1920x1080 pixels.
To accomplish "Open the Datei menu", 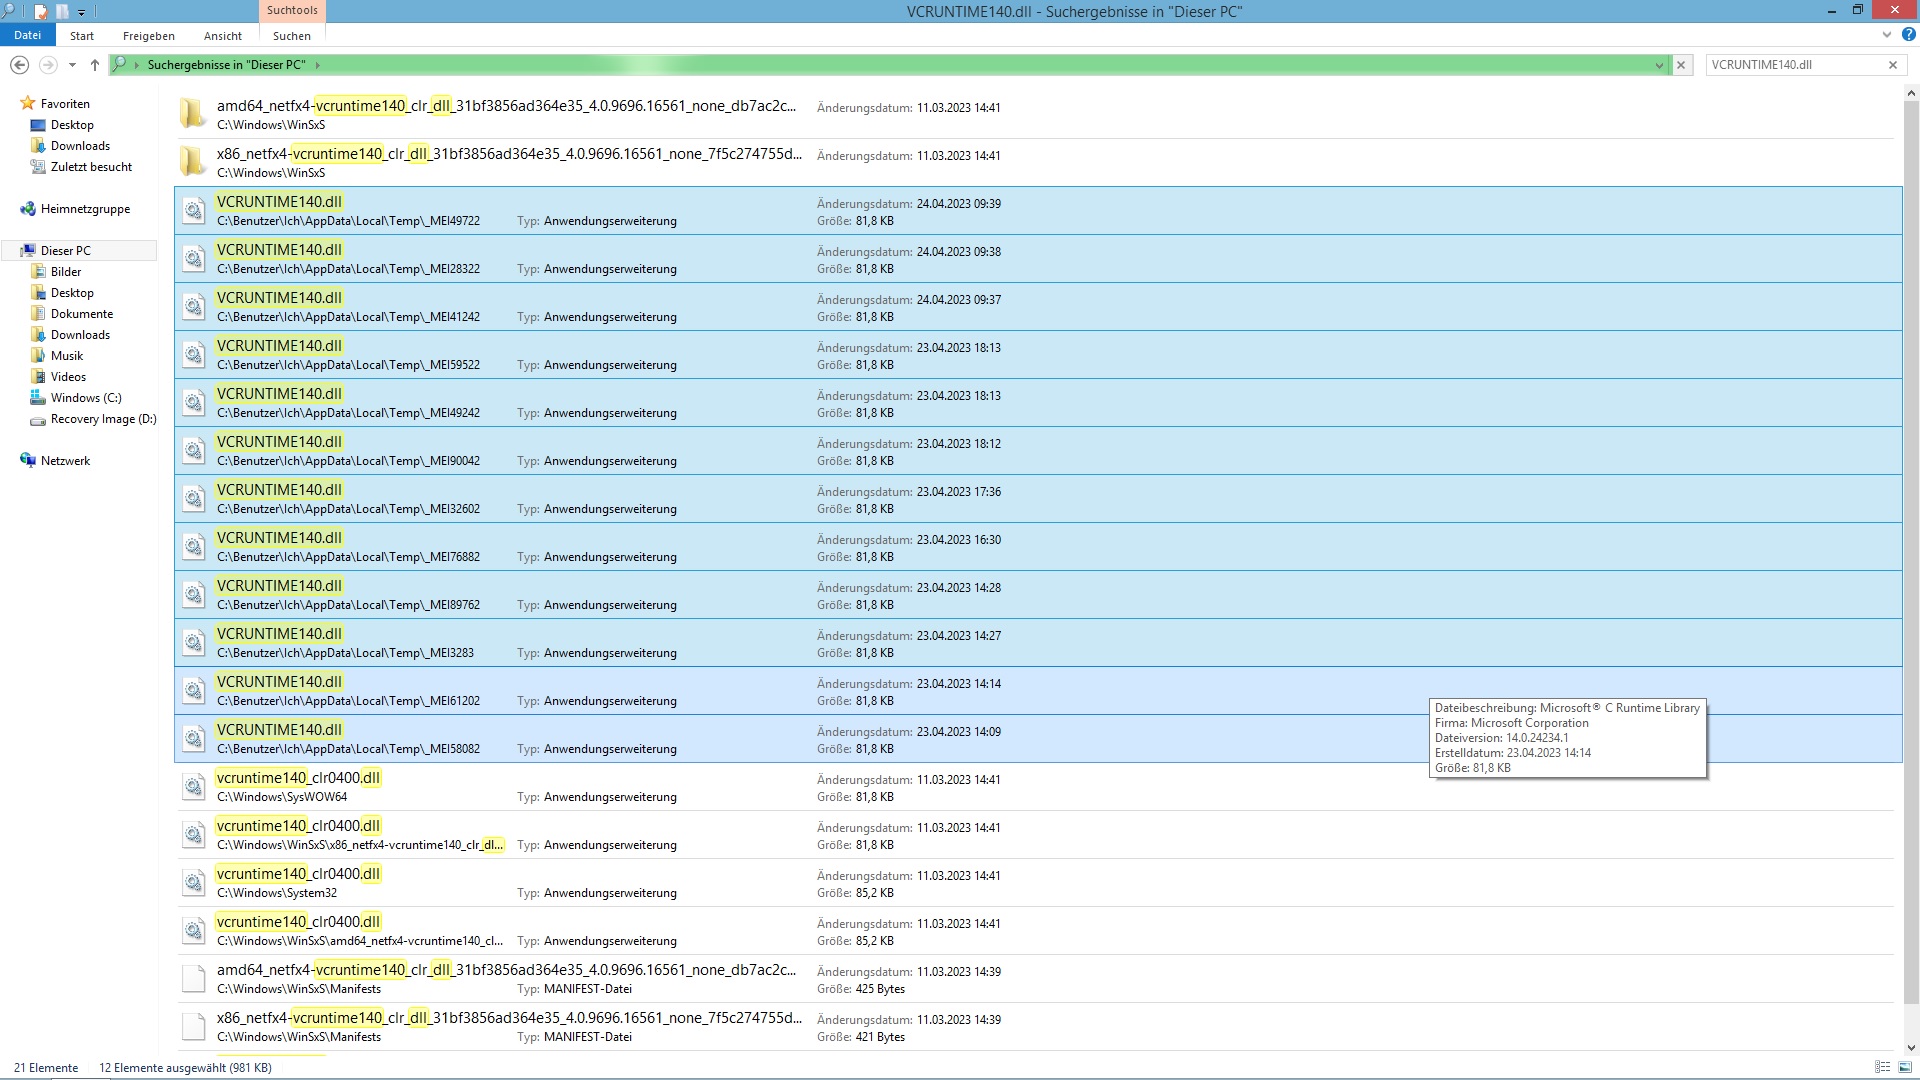I will pos(27,35).
